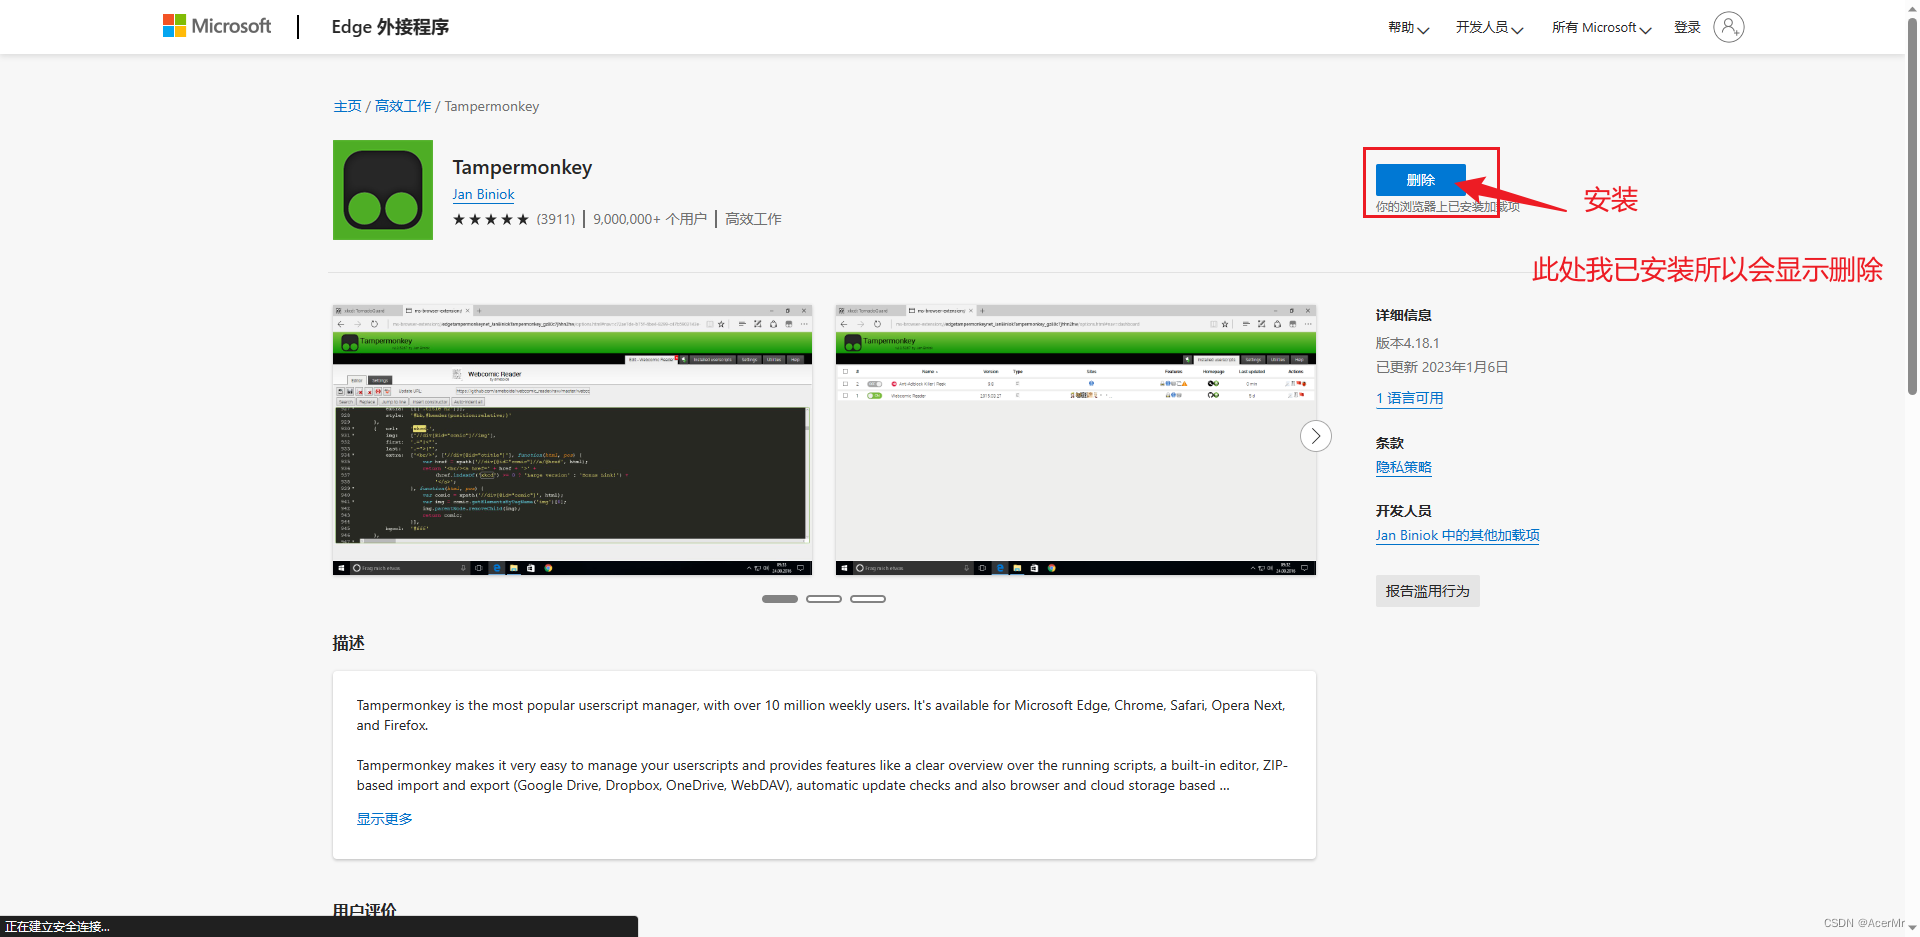This screenshot has height=937, width=1920.
Task: Expand description with 显示更多
Action: click(x=384, y=819)
